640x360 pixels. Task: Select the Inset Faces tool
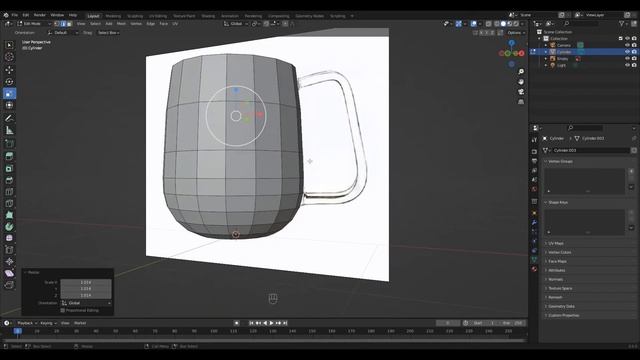click(9, 168)
